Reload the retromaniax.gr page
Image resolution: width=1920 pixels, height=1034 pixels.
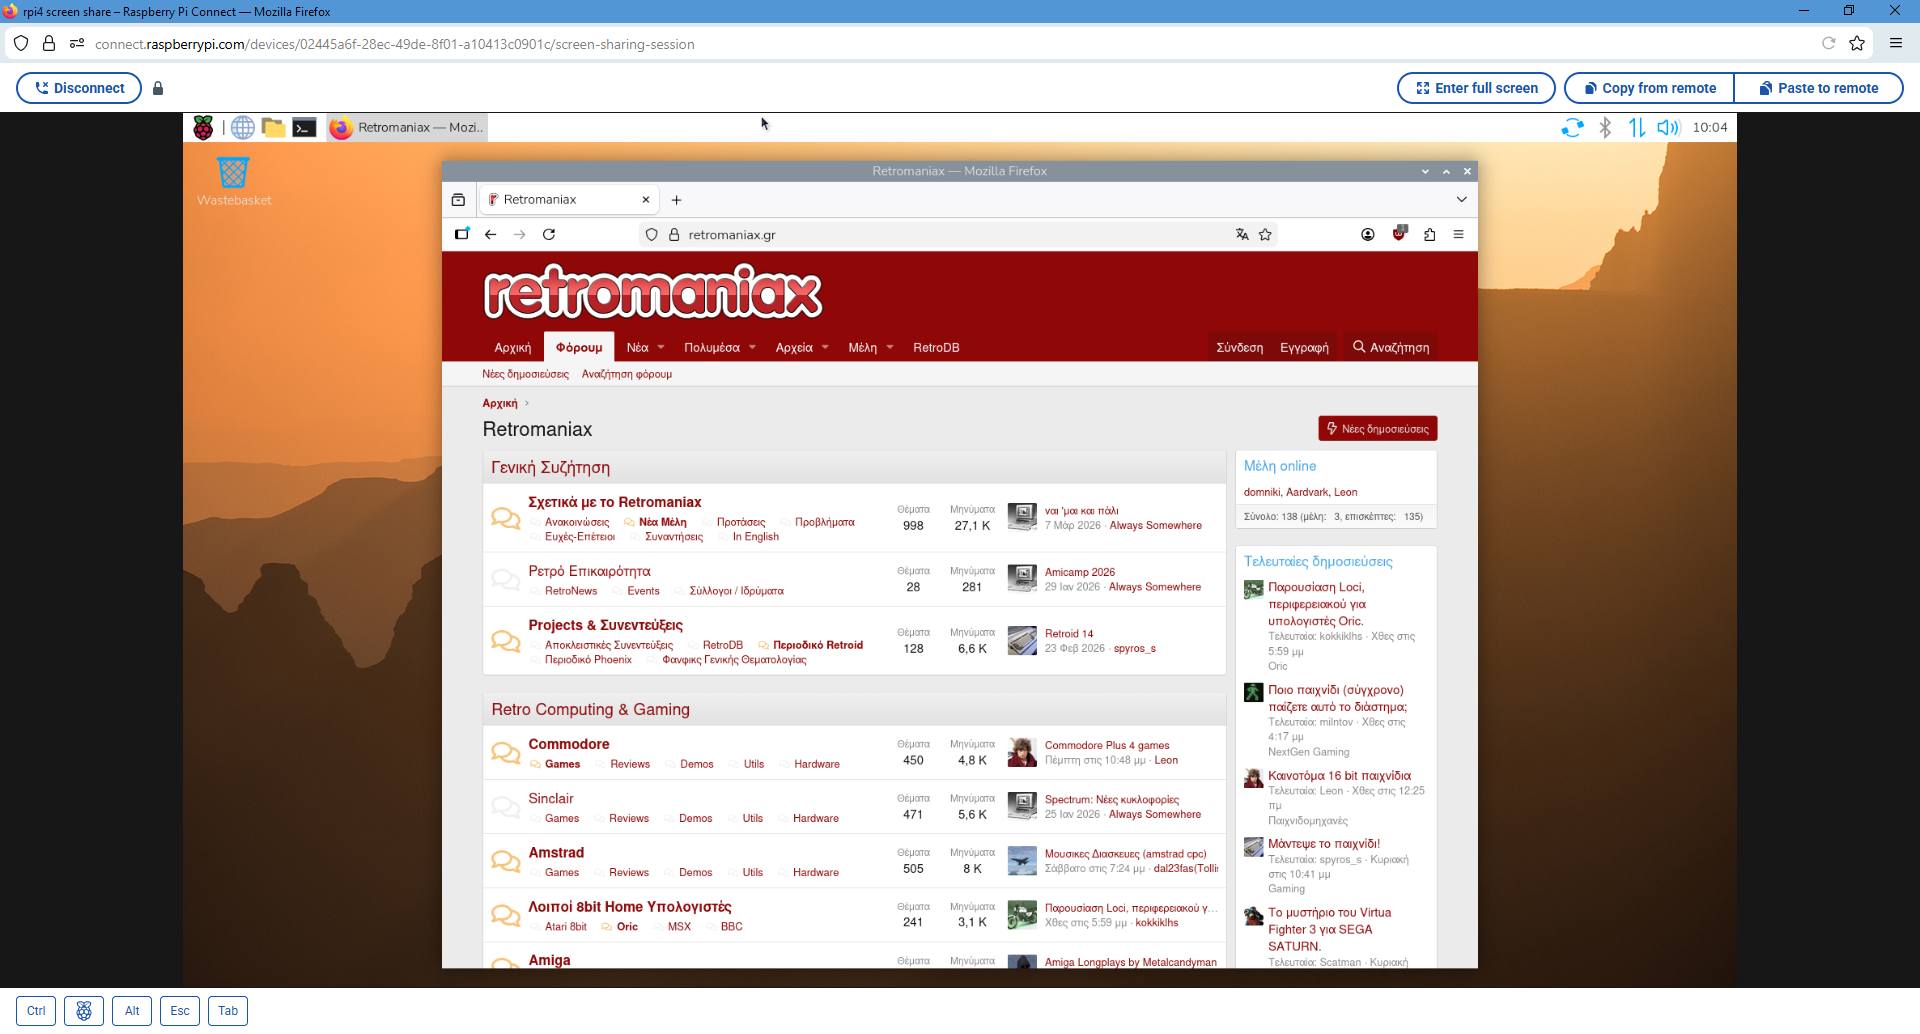(x=549, y=235)
